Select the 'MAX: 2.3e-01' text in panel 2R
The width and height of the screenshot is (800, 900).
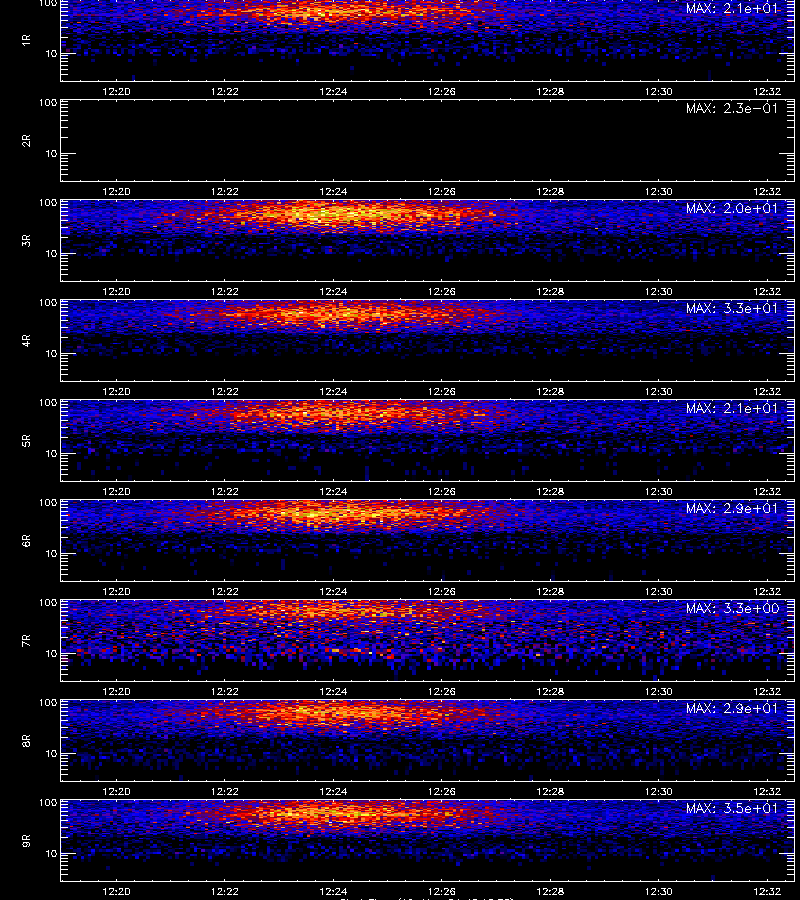732,108
